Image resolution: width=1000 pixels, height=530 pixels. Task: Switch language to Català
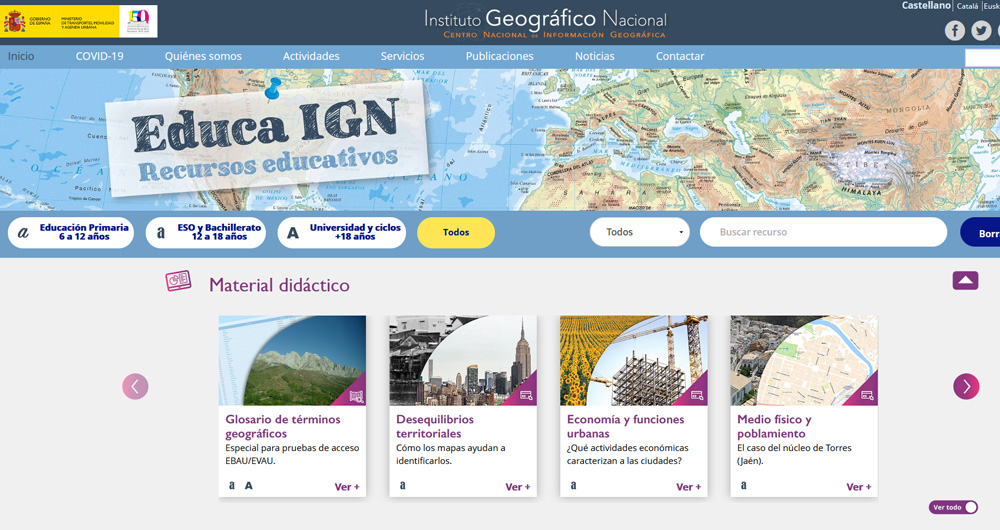click(967, 6)
